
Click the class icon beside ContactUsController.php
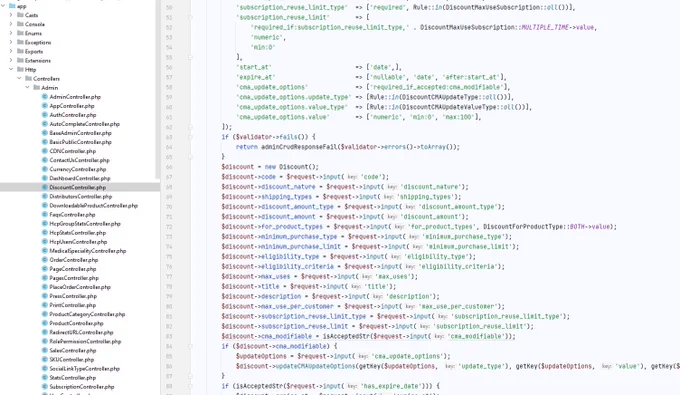click(45, 160)
